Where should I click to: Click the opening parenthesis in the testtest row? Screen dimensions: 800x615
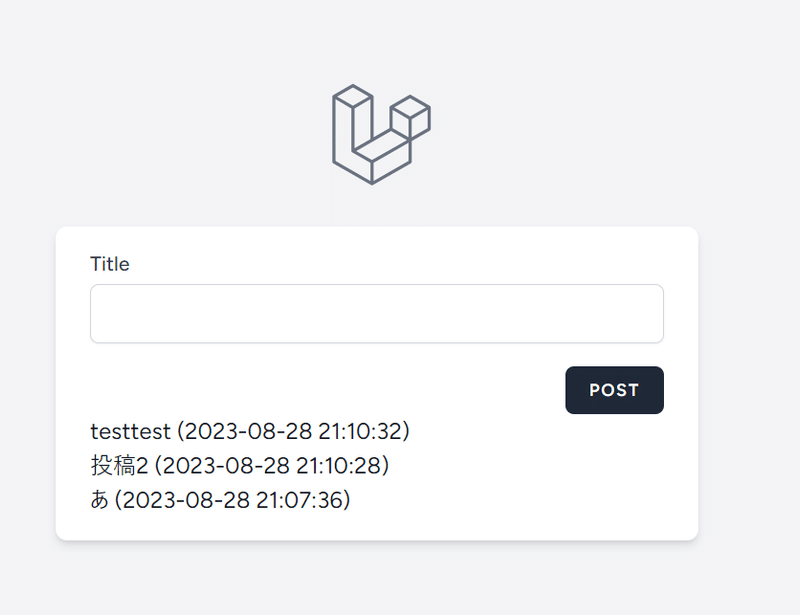180,432
